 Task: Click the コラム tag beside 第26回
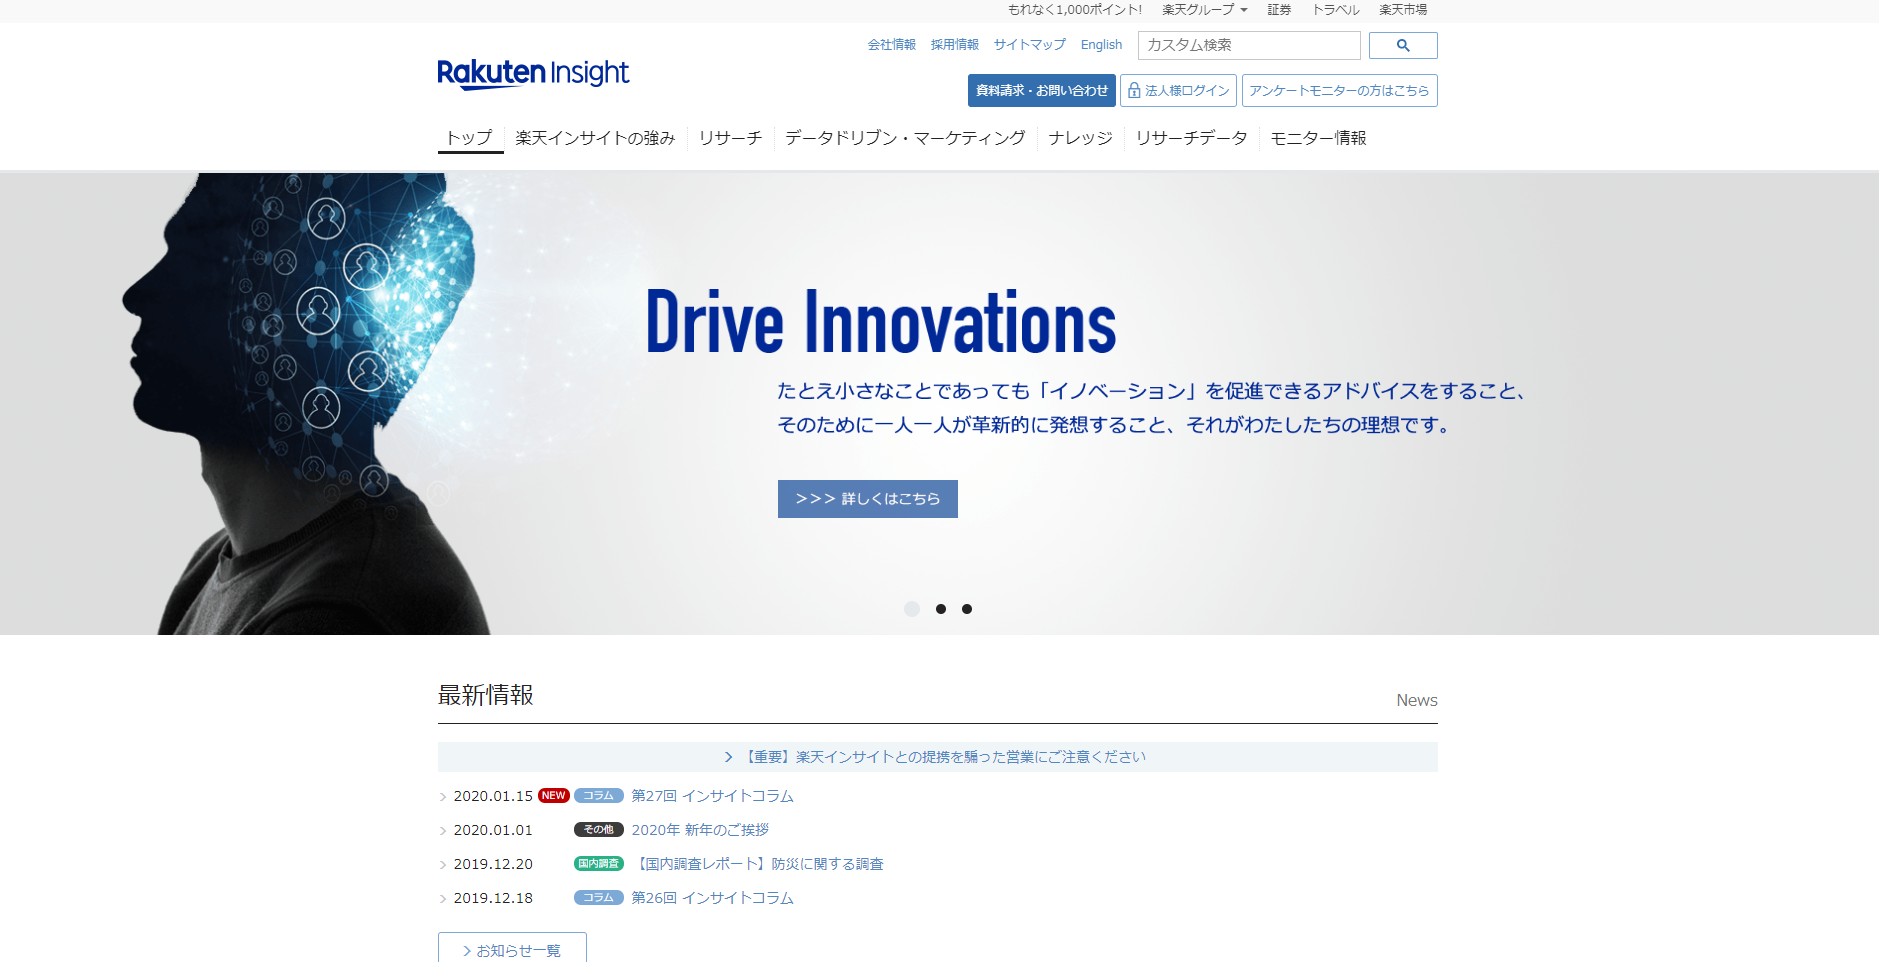click(x=598, y=898)
